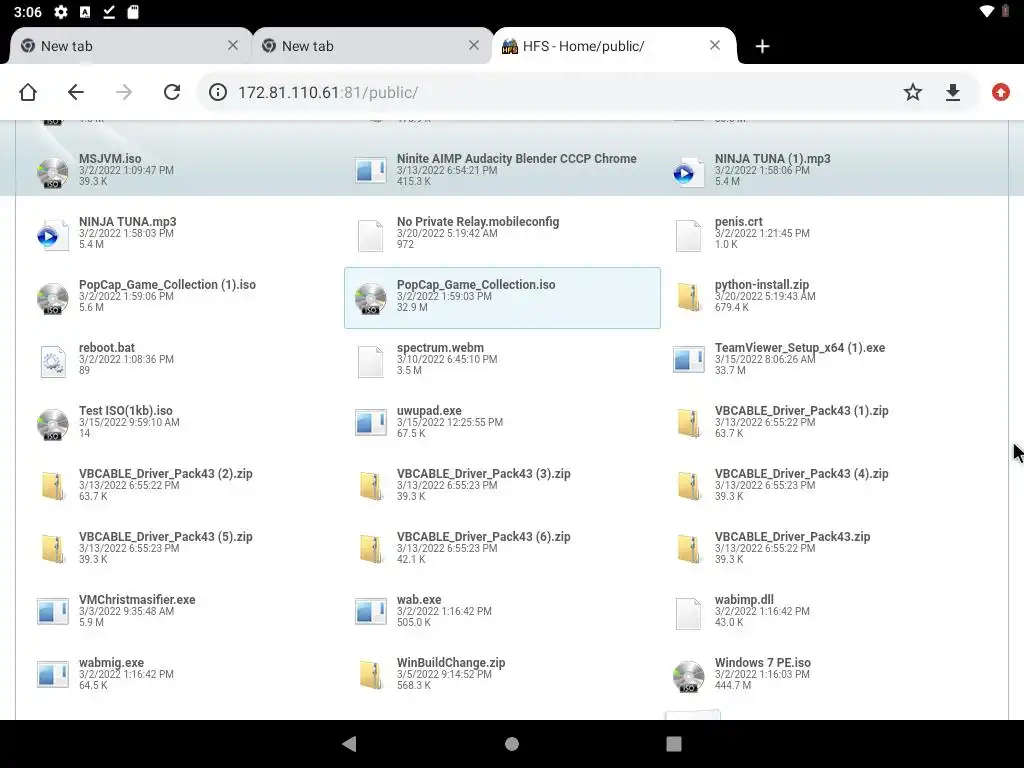1024x768 pixels.
Task: Reload the page with refresh icon
Action: point(172,92)
